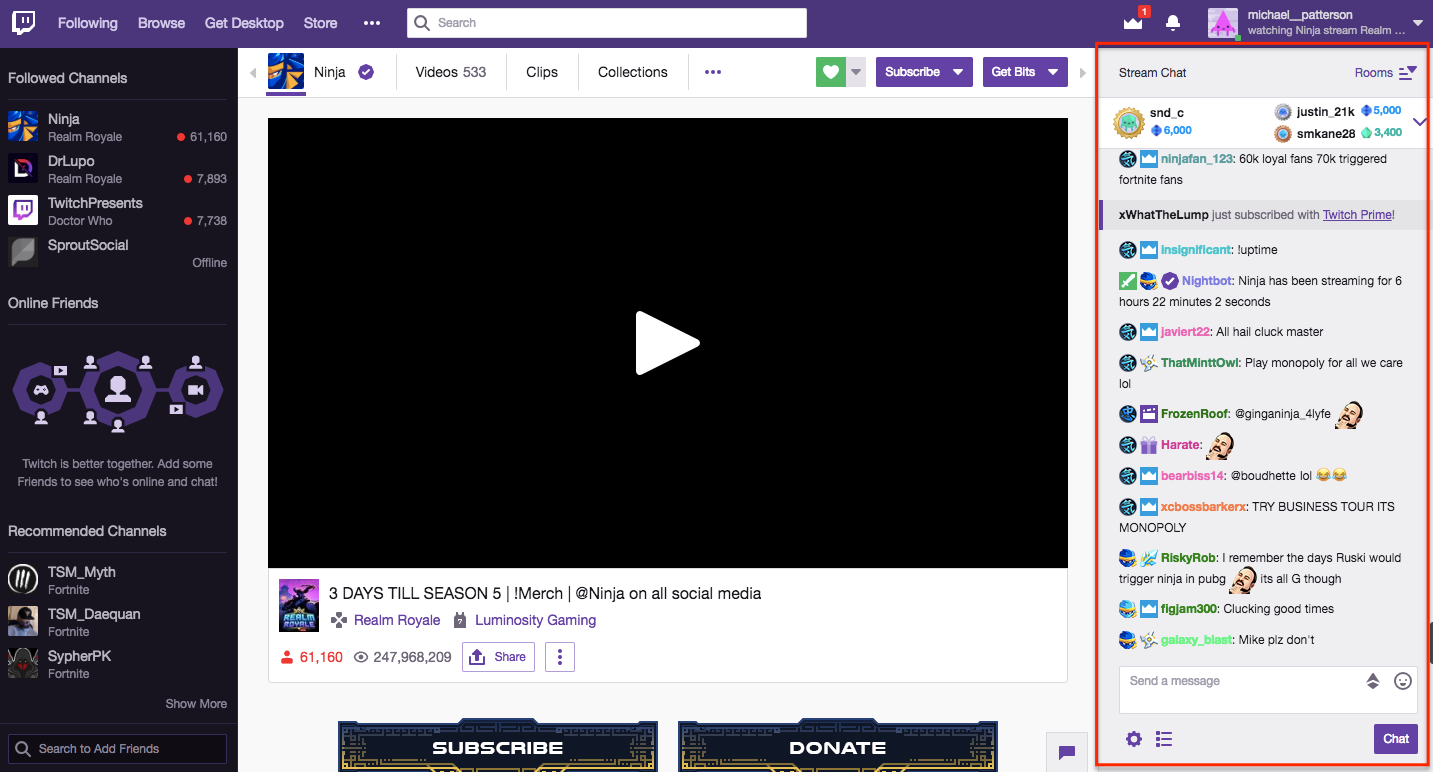Viewport: 1433px width, 772px height.
Task: Open the Twitch Prime link in chat
Action: coord(1357,215)
